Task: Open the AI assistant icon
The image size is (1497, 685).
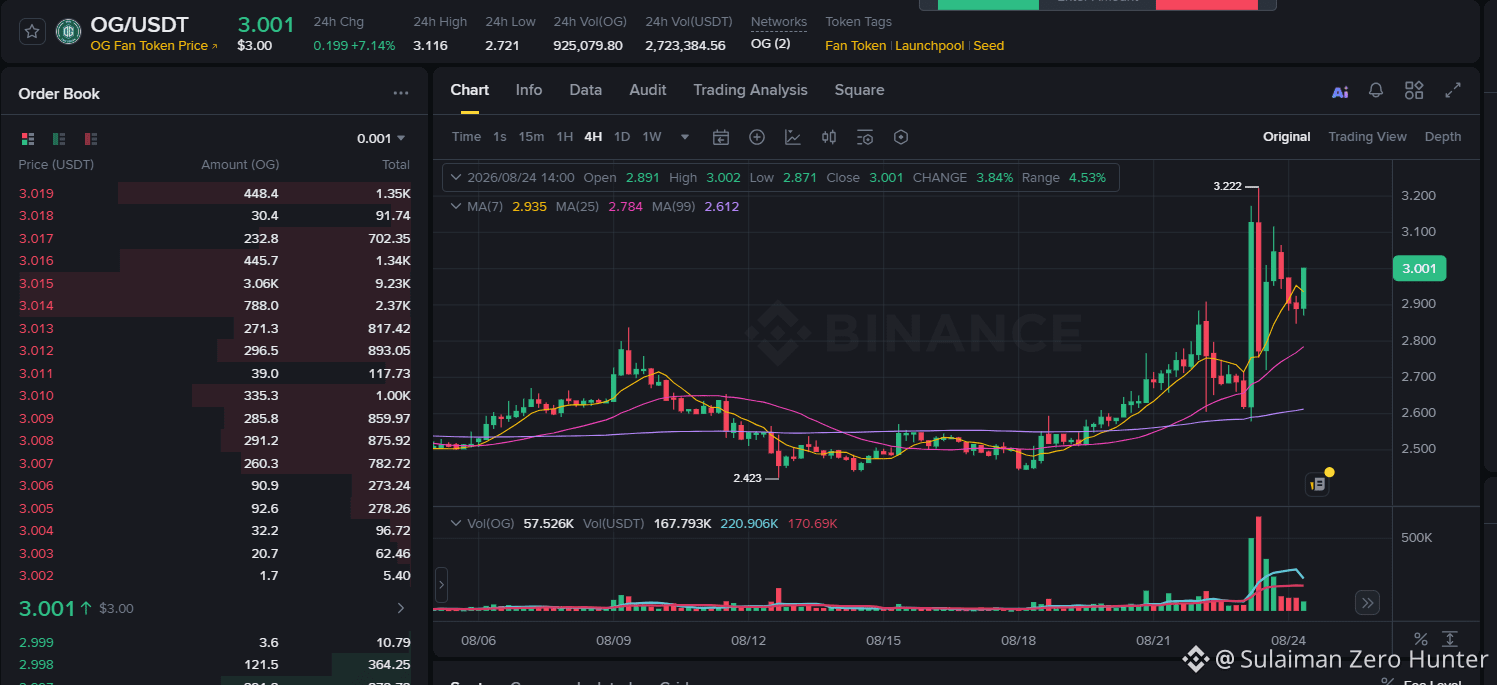Action: (x=1340, y=91)
